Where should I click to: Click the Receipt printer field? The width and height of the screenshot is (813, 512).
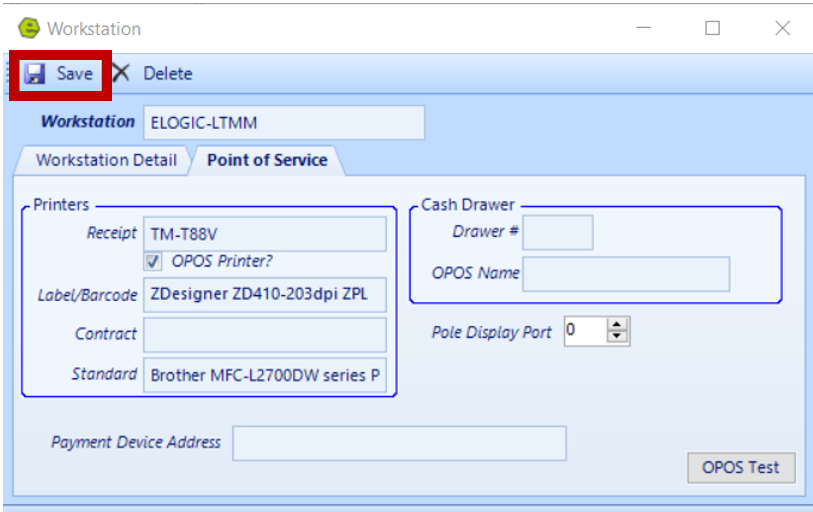coord(264,234)
